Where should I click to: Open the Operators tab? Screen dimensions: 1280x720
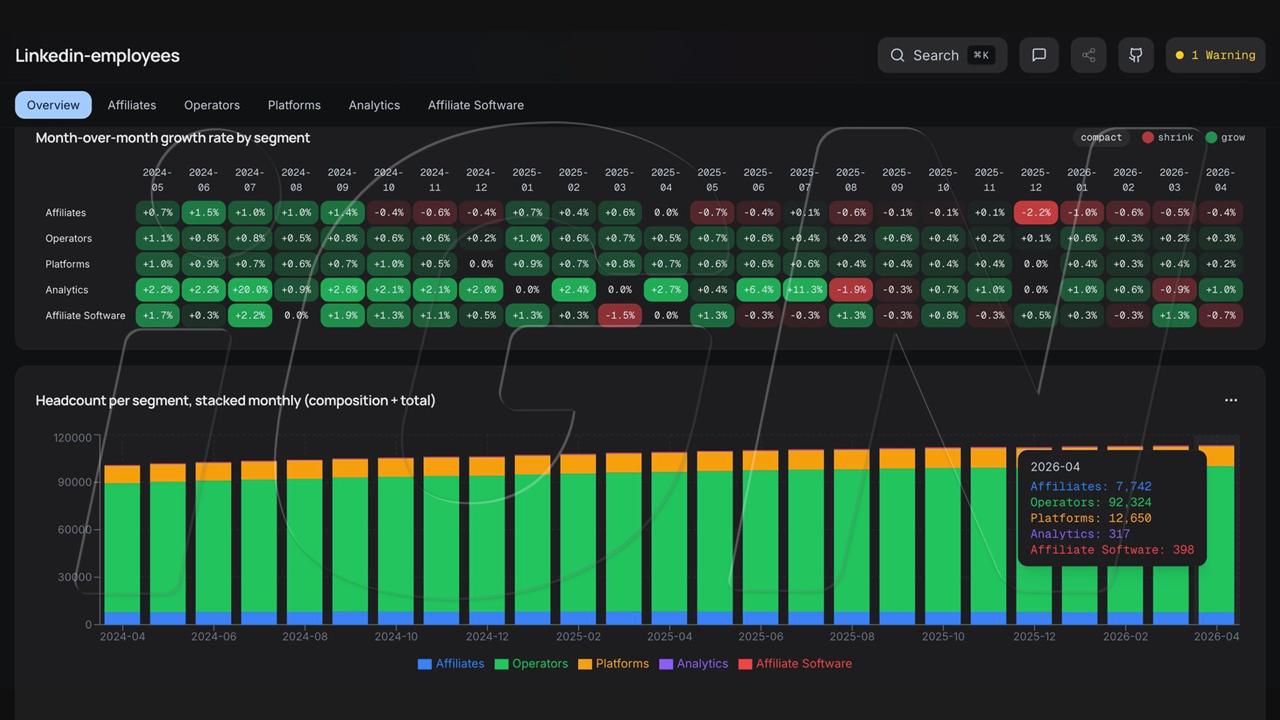coord(212,105)
